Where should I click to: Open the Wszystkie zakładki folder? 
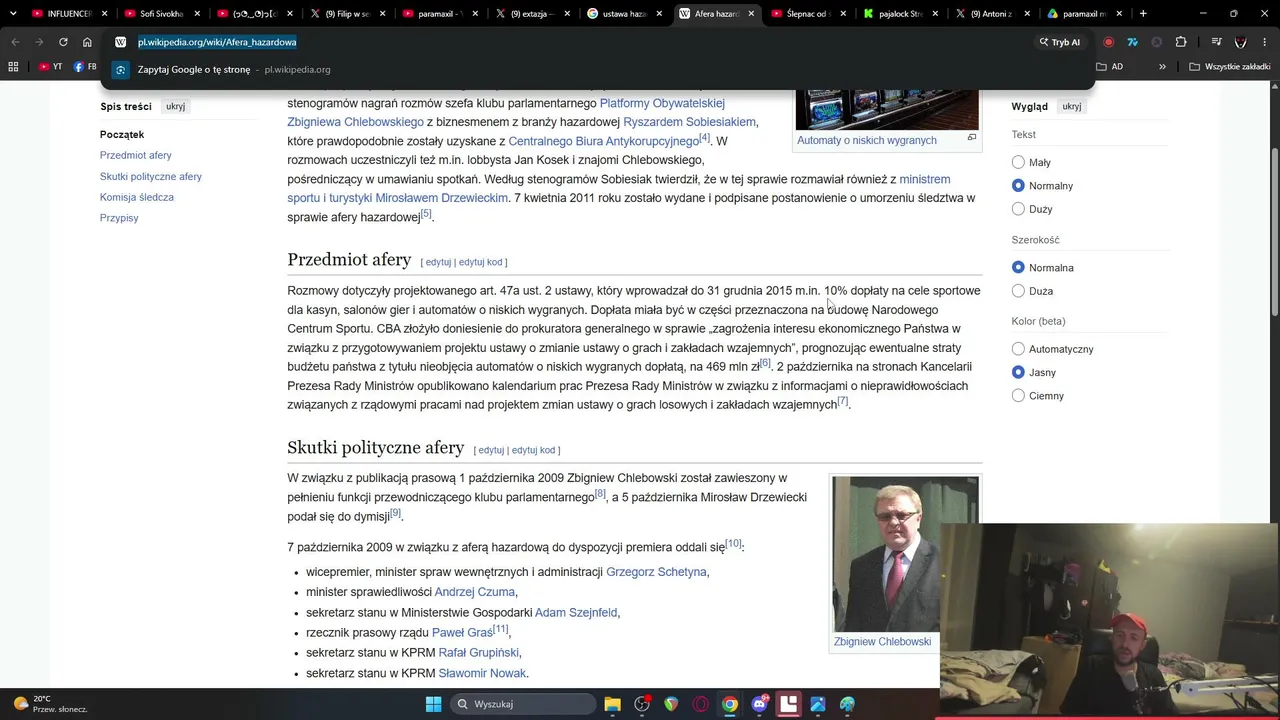pos(1230,67)
